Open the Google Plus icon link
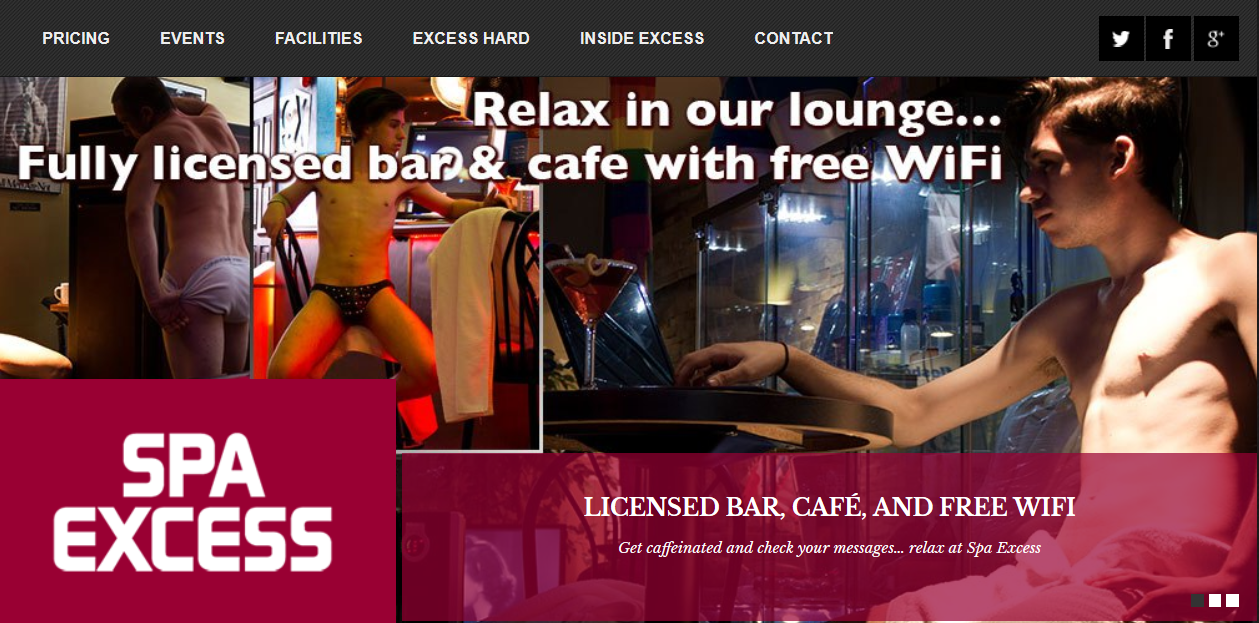The height and width of the screenshot is (623, 1259). click(1216, 39)
